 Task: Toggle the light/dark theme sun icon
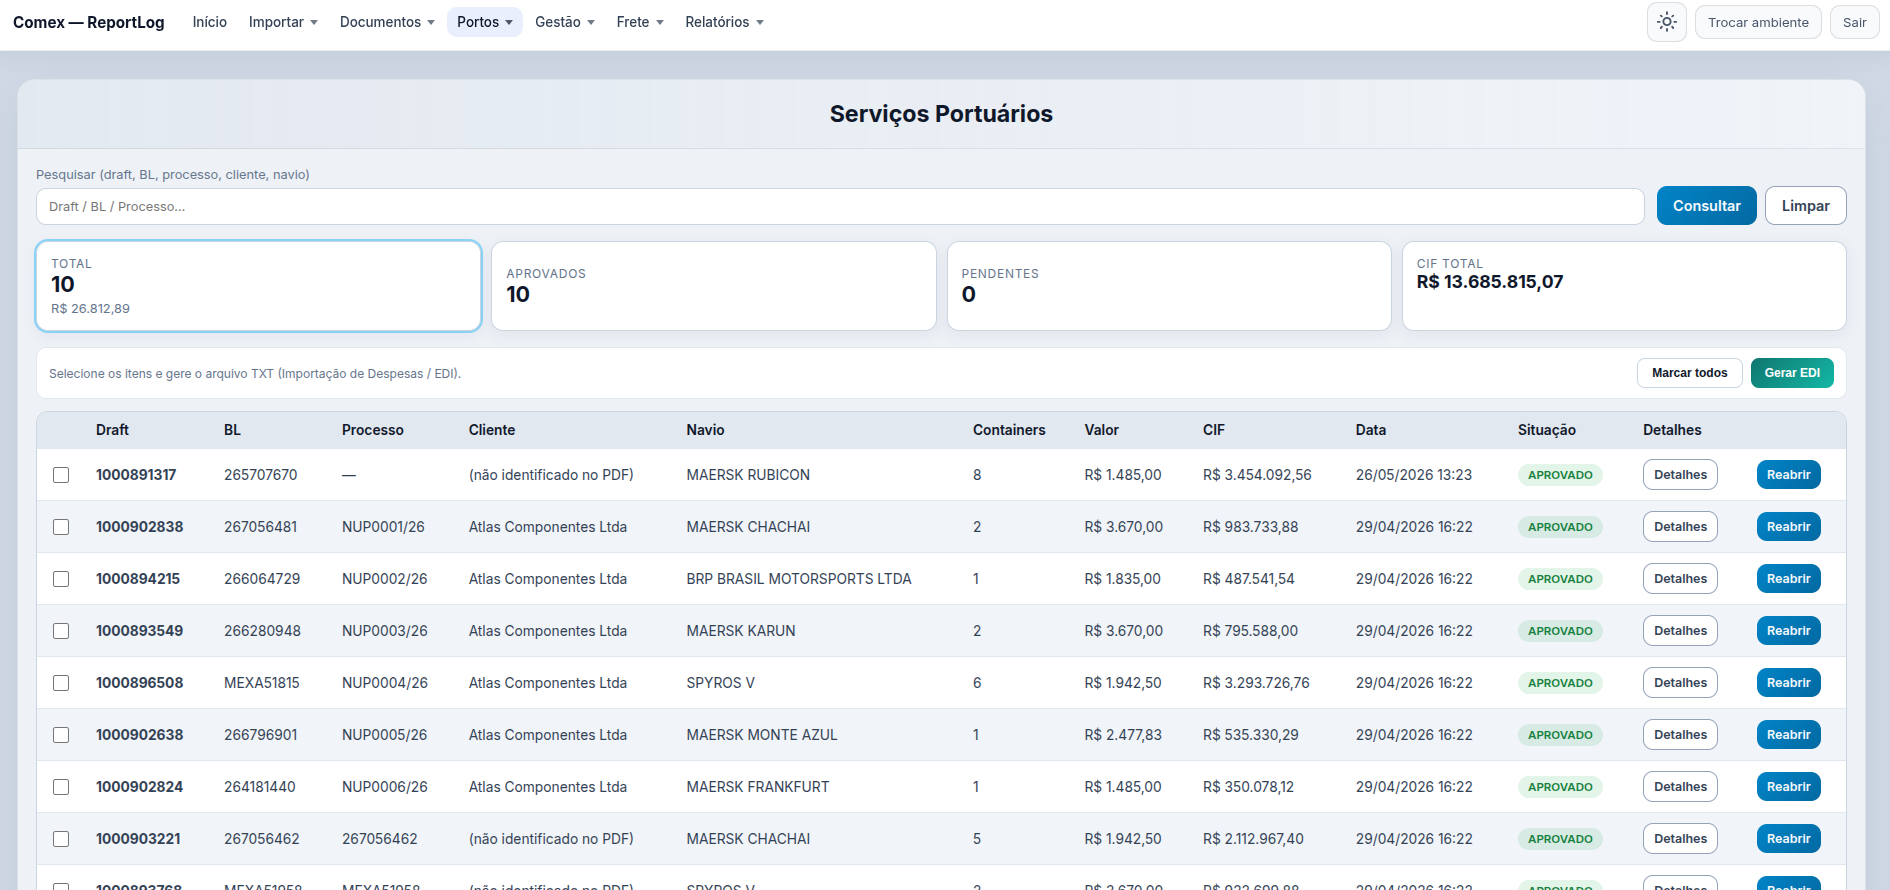(1667, 22)
